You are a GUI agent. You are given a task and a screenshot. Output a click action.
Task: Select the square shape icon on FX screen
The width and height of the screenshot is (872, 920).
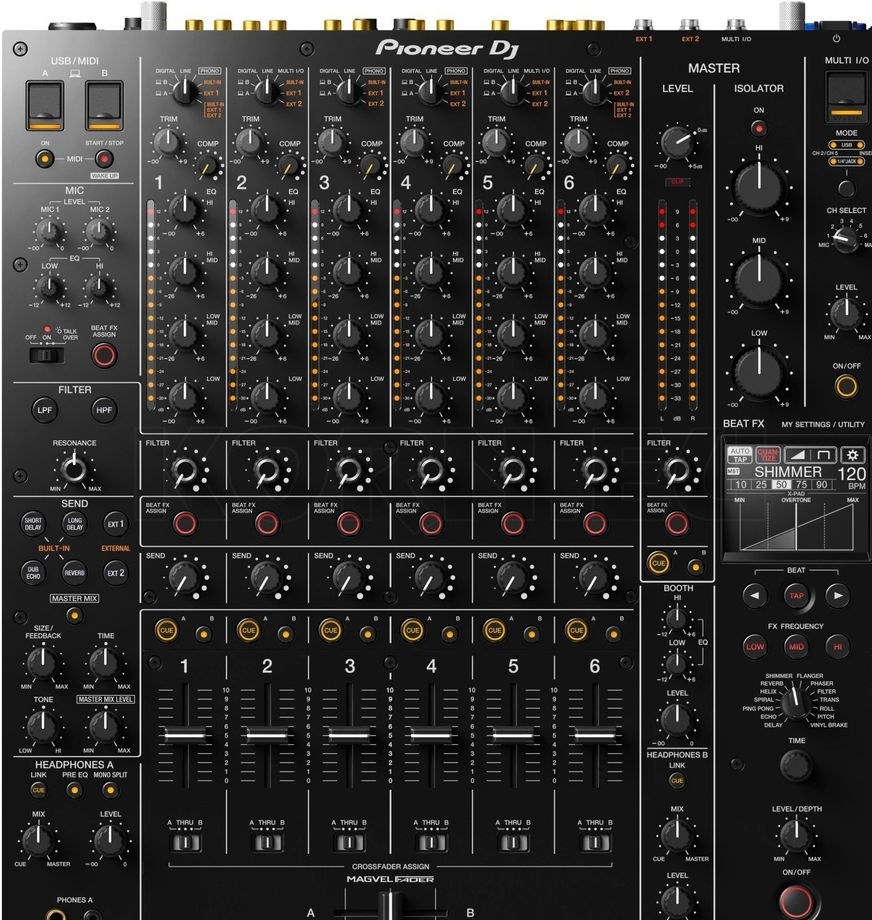(824, 455)
